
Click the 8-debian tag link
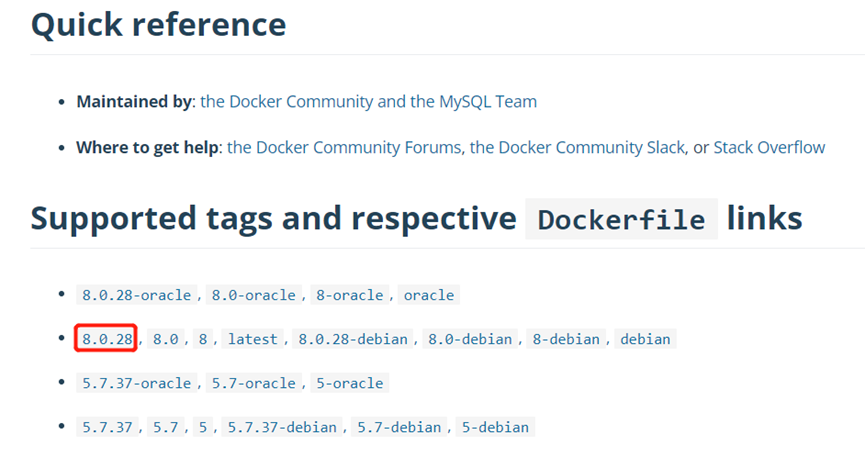click(566, 339)
